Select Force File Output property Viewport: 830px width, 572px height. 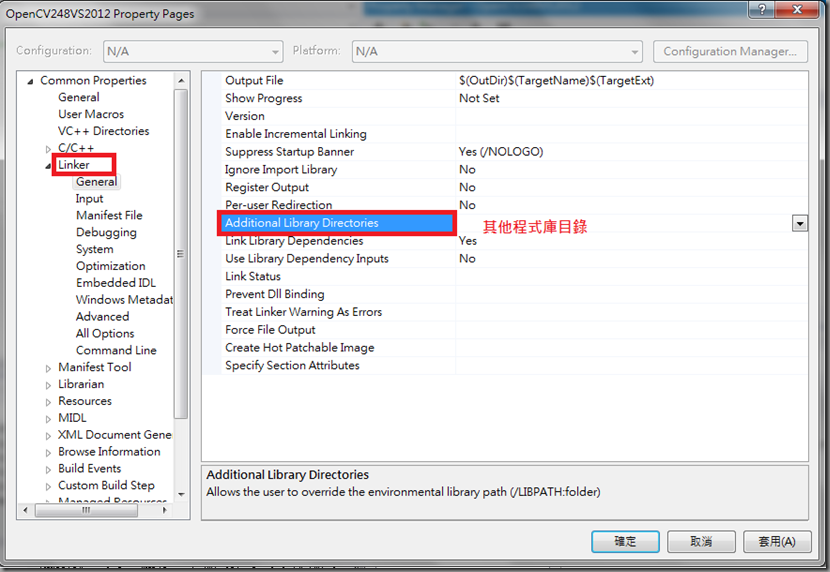(515, 330)
